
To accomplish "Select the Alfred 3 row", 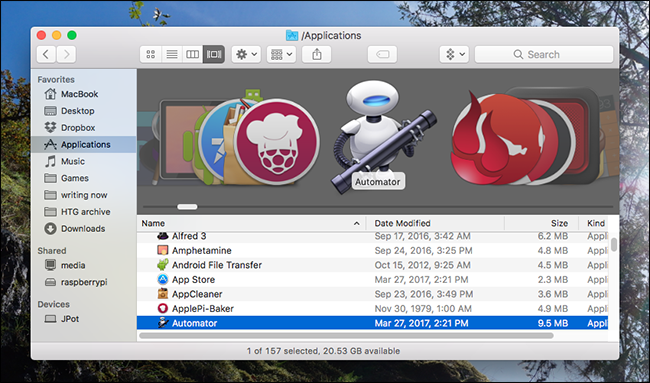I will 372,236.
